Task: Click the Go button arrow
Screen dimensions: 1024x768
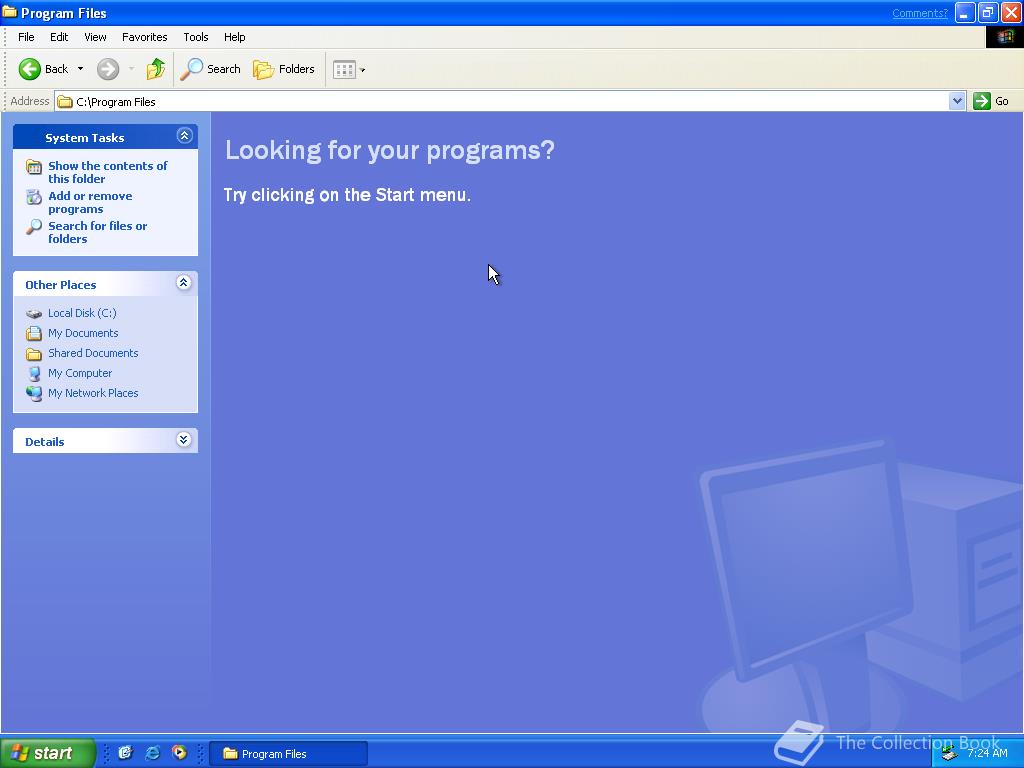Action: (x=981, y=101)
